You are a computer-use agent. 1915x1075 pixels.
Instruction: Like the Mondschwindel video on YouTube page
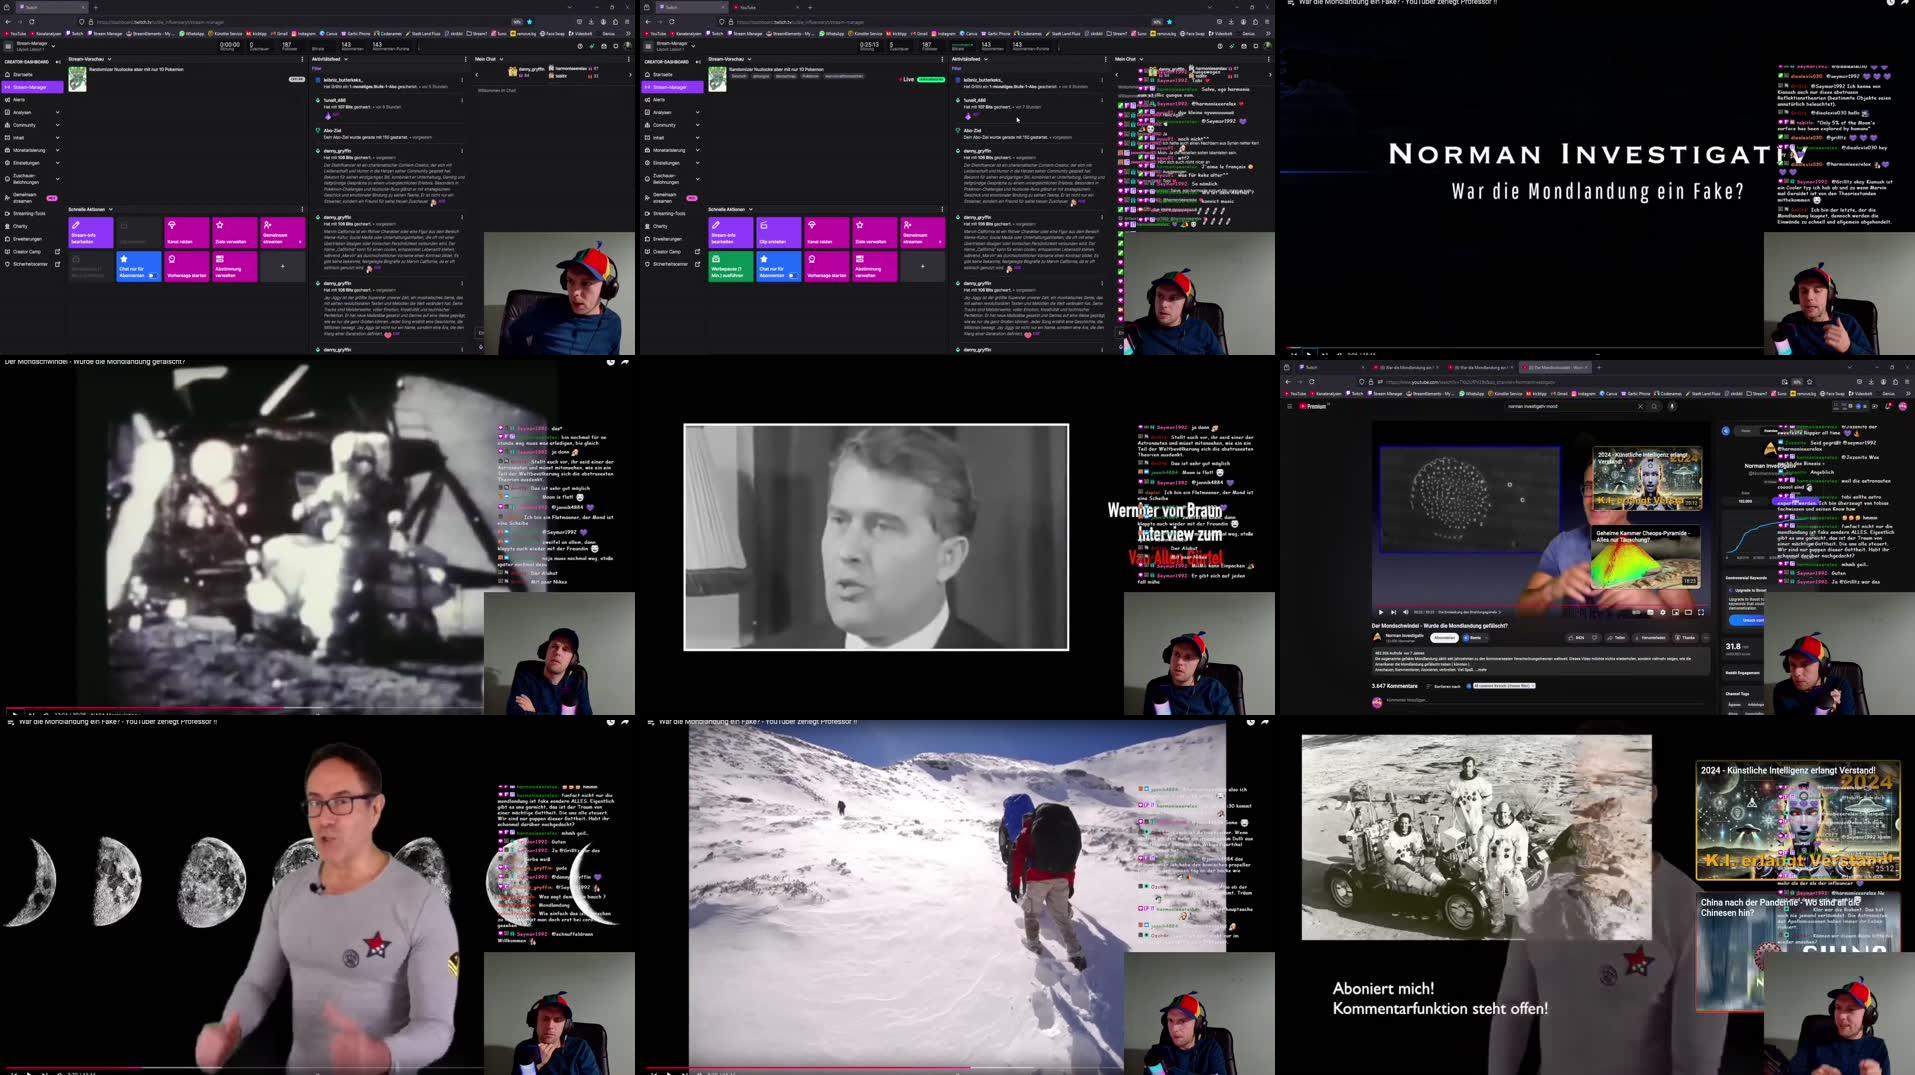click(x=1577, y=637)
